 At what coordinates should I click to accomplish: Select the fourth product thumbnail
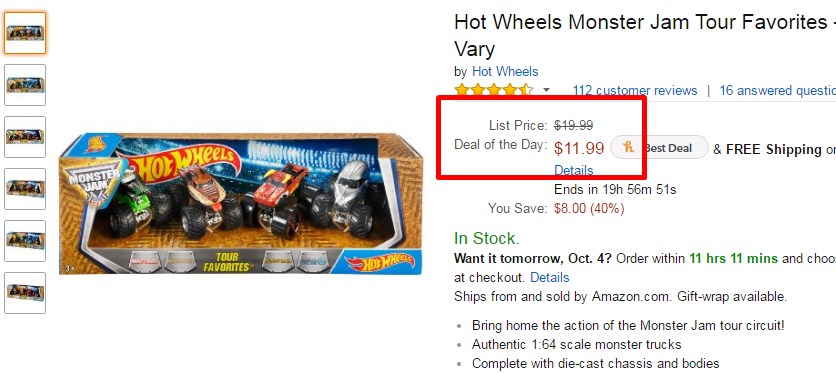25,189
